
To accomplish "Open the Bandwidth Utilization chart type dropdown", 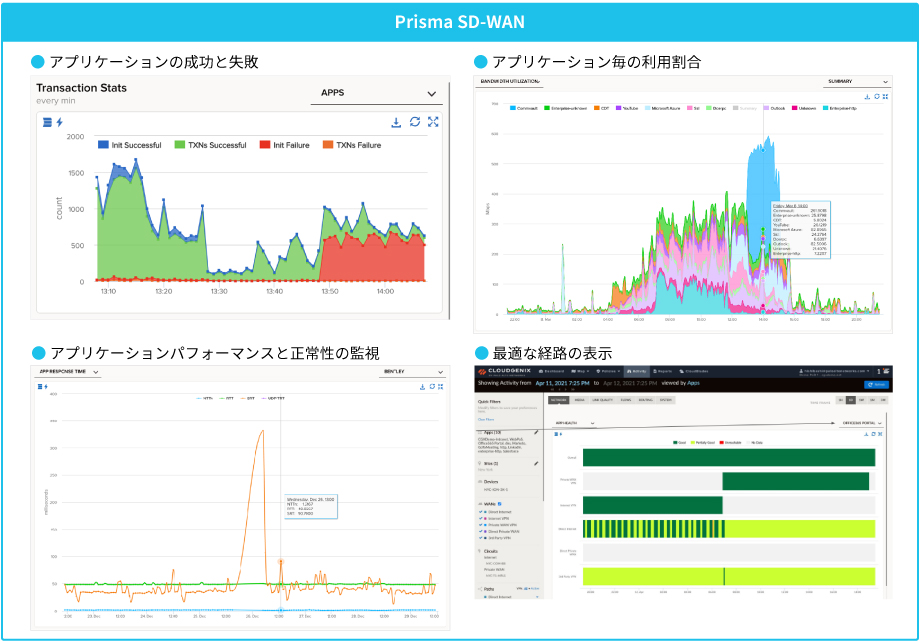I will [509, 82].
